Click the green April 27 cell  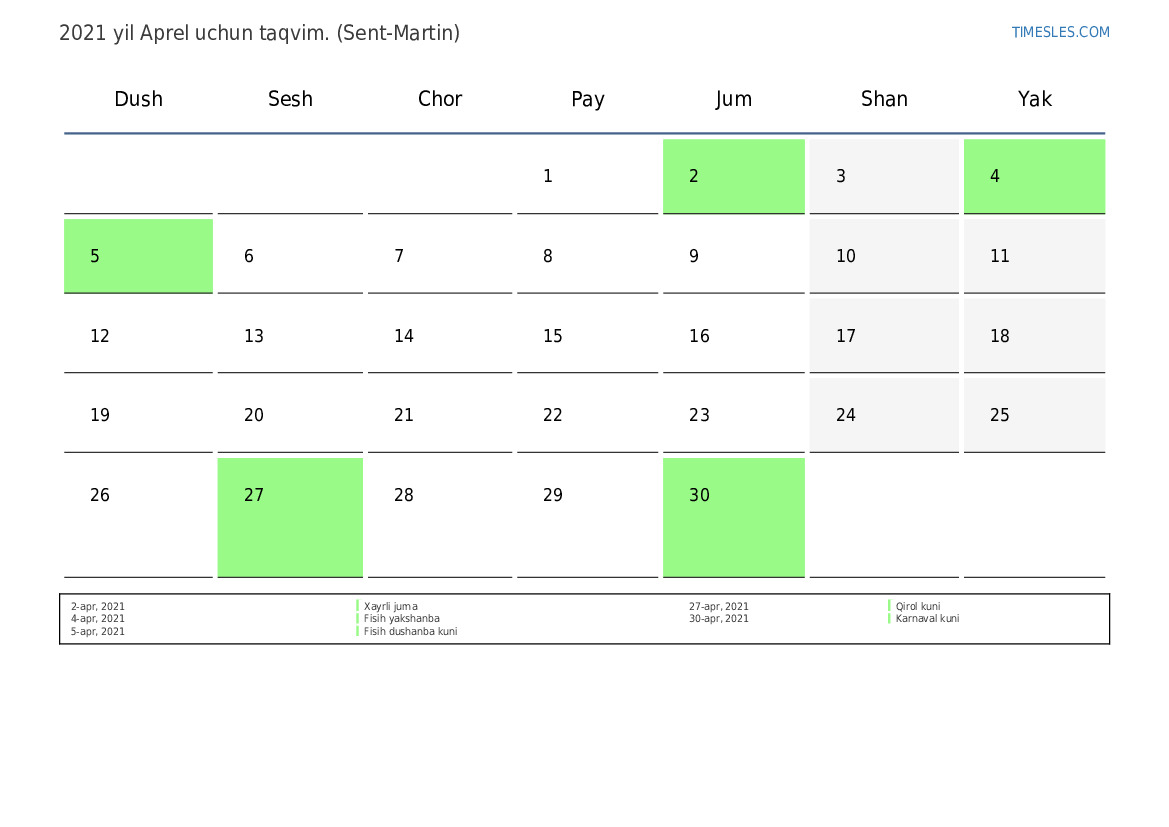[290, 516]
